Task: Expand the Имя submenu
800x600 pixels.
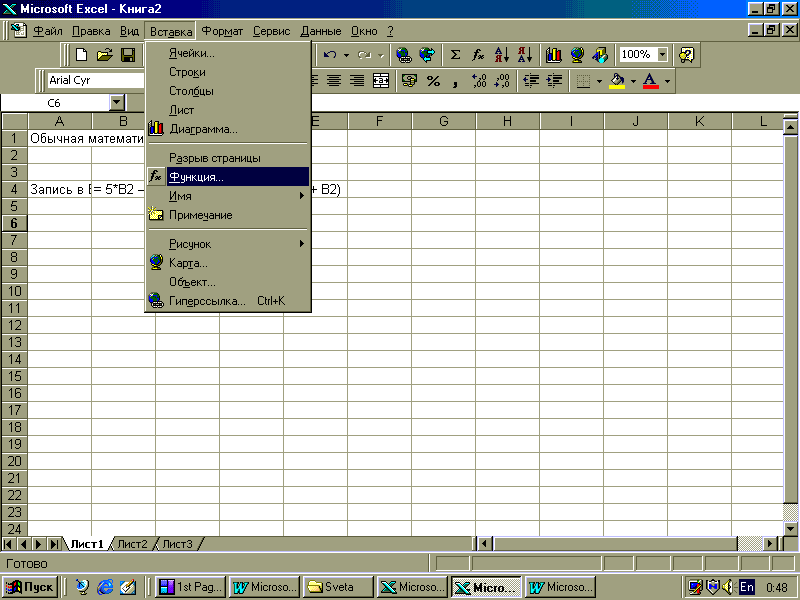Action: click(228, 196)
